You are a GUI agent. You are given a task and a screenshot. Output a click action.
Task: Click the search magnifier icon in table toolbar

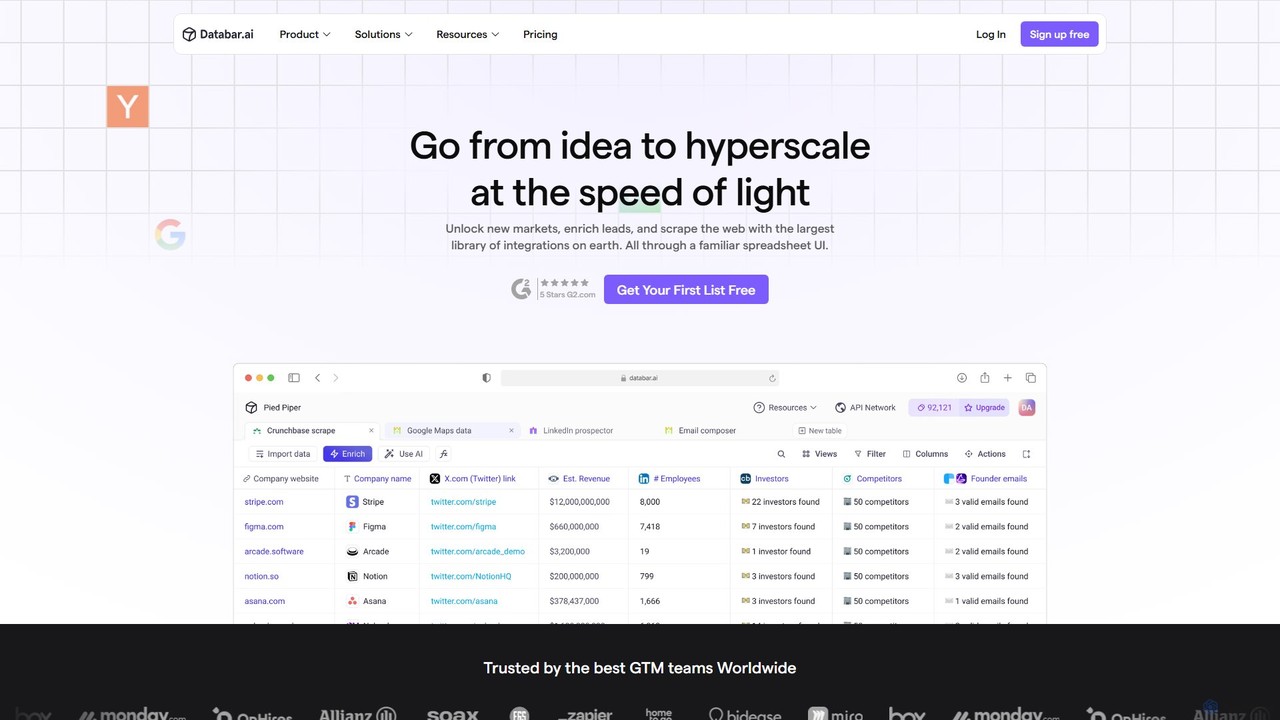point(782,454)
